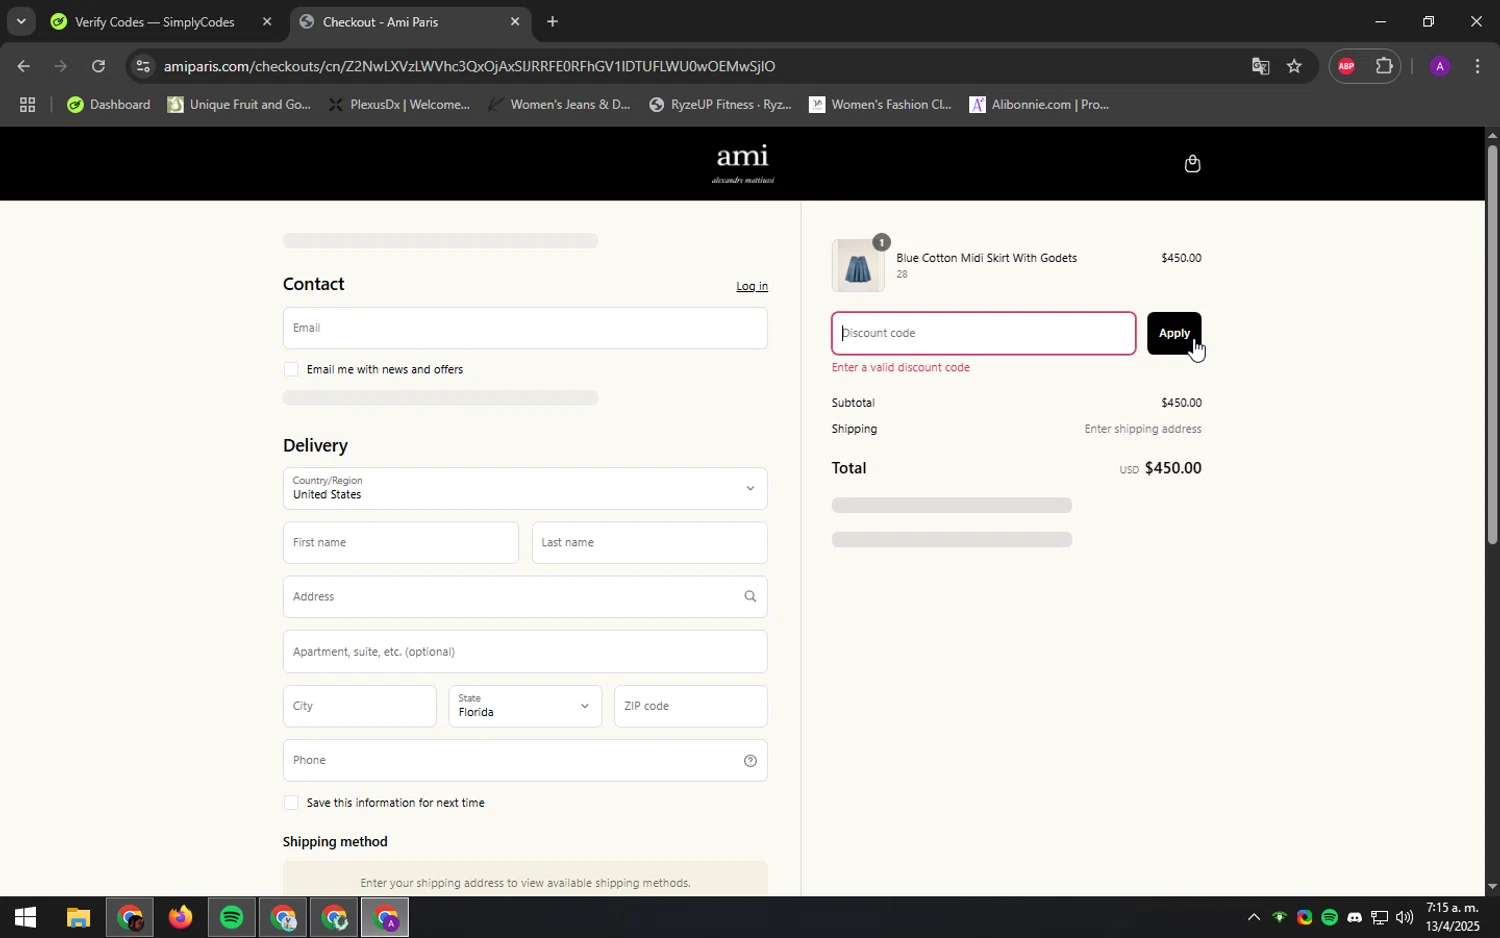The image size is (1500, 938).
Task: Open the Extensions puzzle menu
Action: coord(1384,66)
